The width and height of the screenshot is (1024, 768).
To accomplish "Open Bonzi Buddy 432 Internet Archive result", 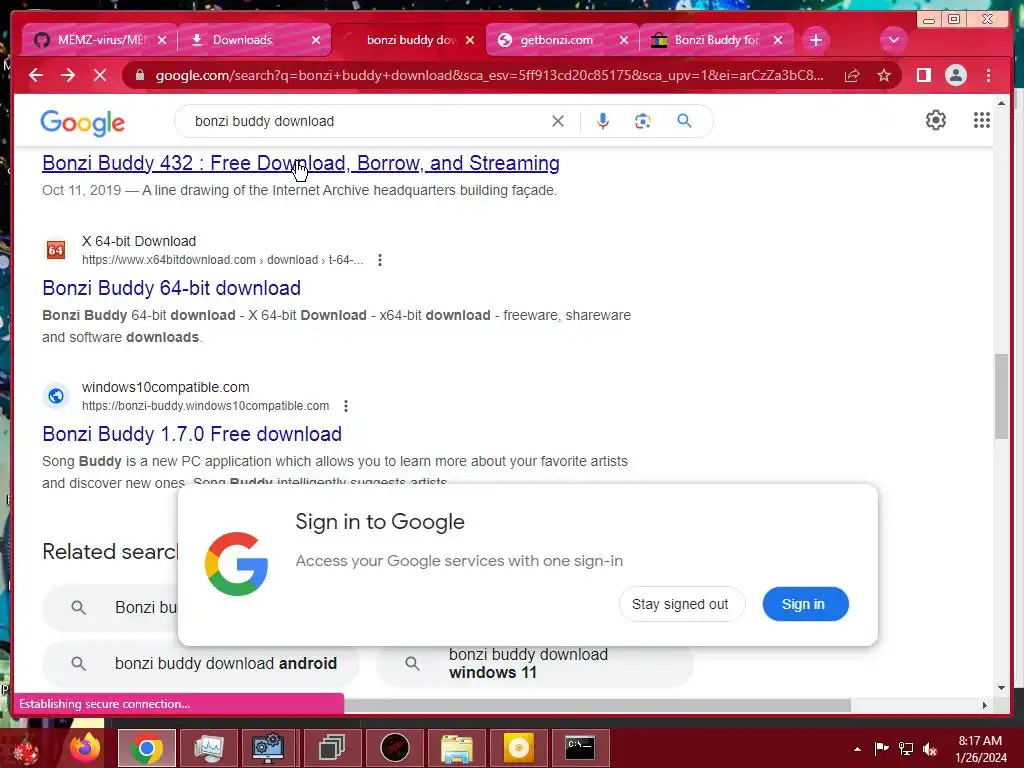I will pos(300,163).
